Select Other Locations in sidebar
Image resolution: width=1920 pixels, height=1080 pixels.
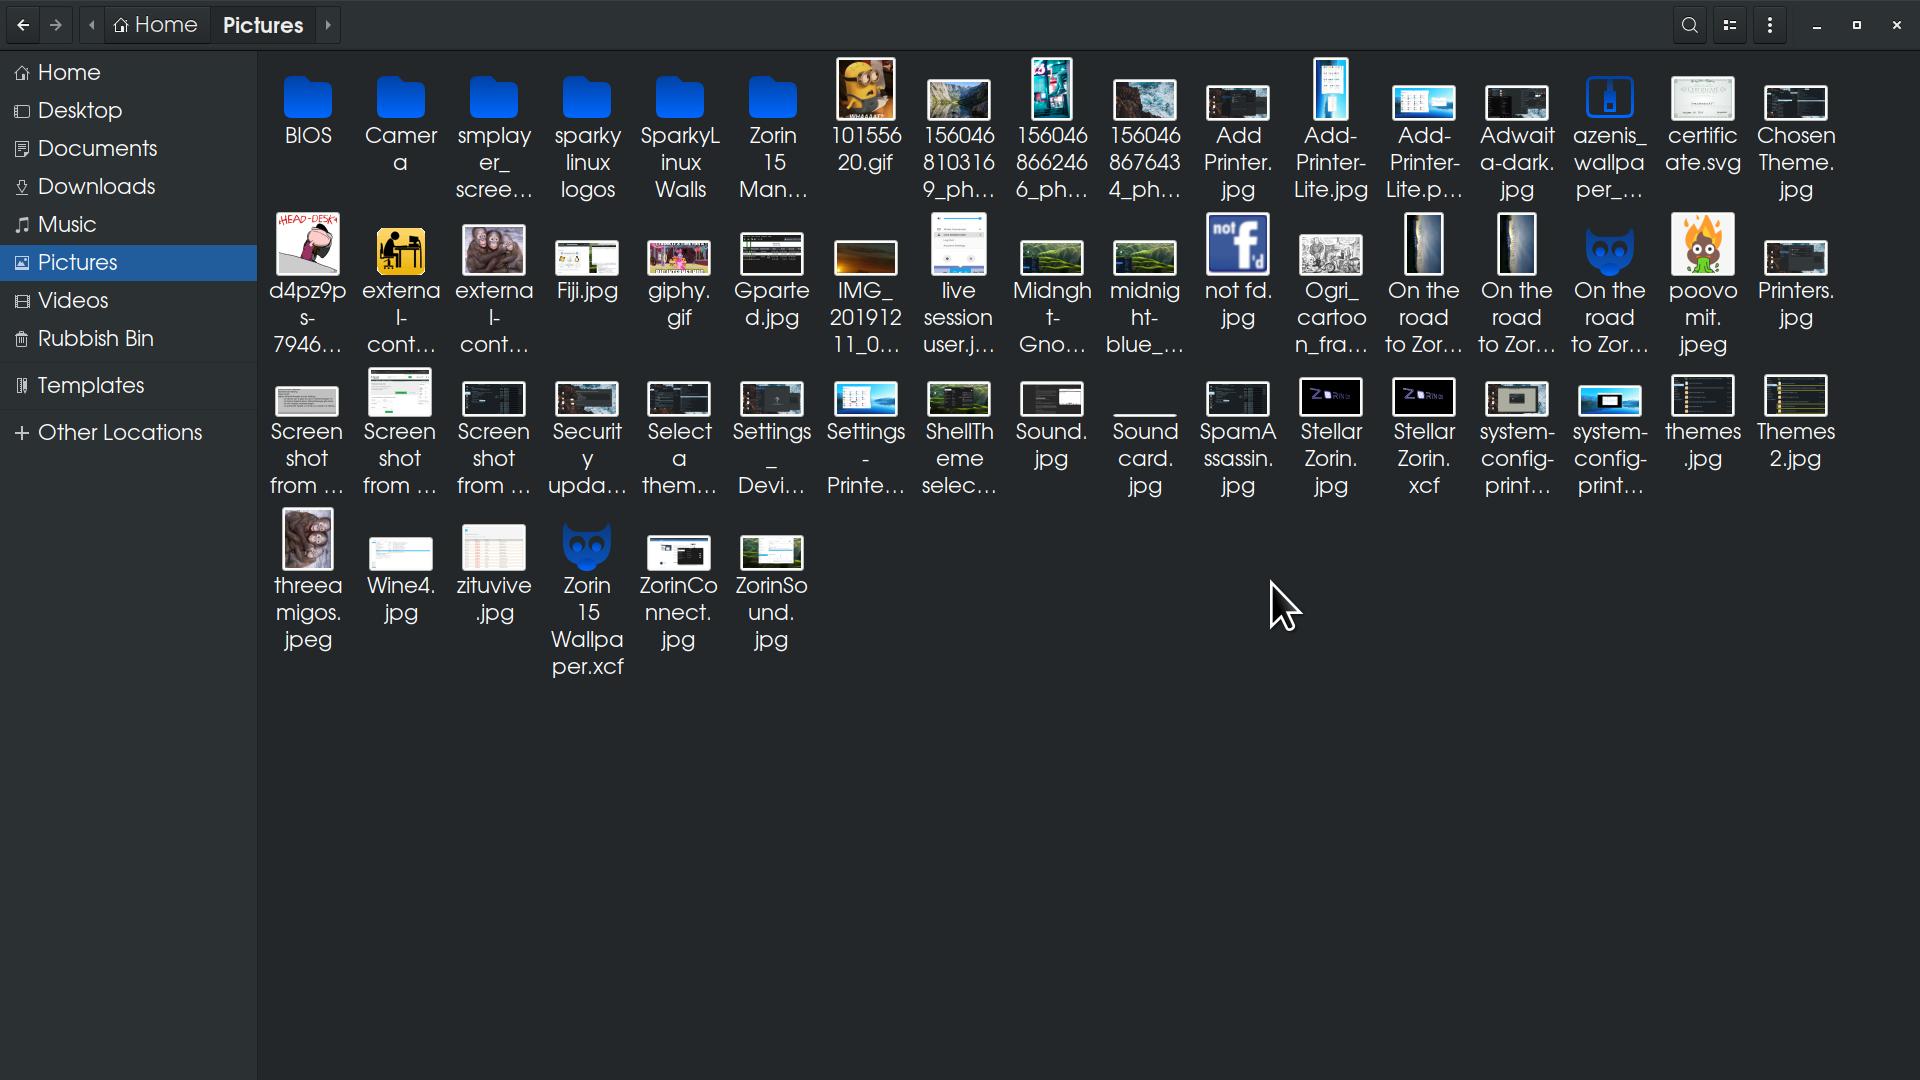click(x=119, y=433)
